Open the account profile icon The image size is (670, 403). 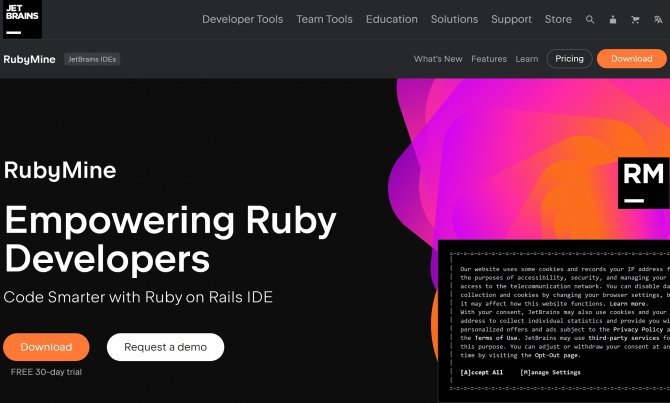pos(613,20)
